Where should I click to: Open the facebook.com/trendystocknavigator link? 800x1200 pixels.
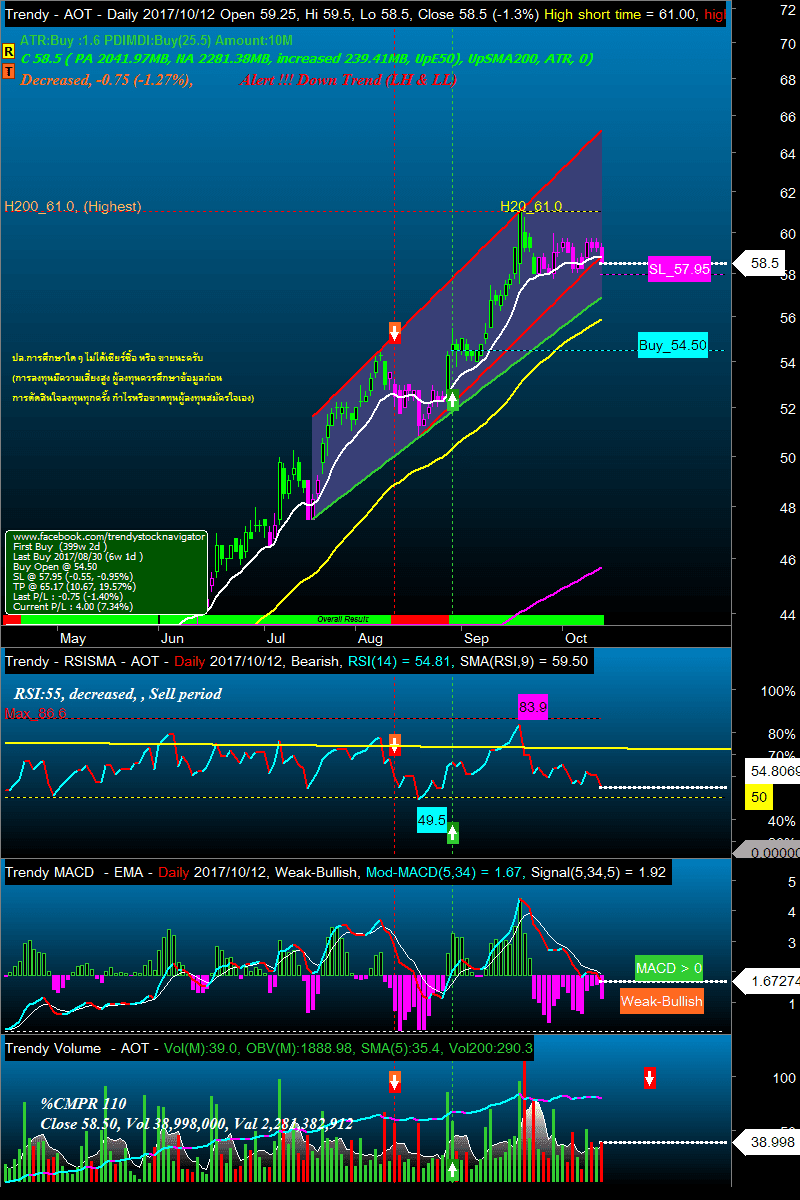point(107,536)
